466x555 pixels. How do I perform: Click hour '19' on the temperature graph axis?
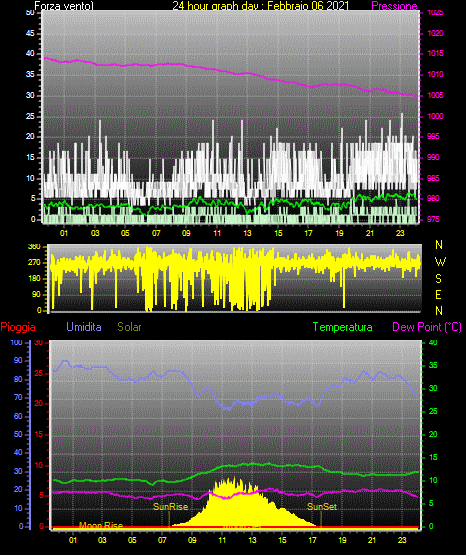click(x=342, y=540)
